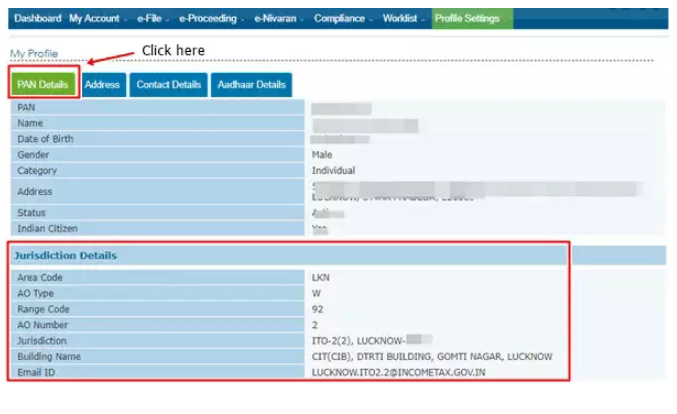Image resolution: width=677 pixels, height=414 pixels.
Task: Select Profile Settings in the navigation bar
Action: [x=467, y=18]
